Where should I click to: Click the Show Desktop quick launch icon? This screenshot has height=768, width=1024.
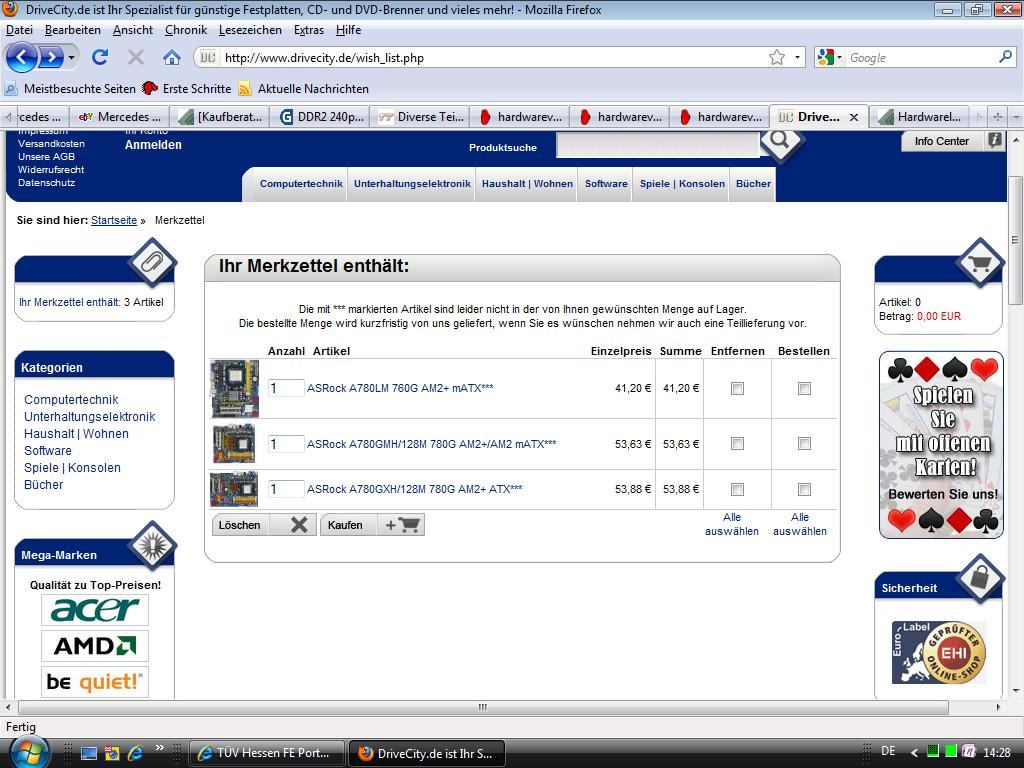pos(89,753)
